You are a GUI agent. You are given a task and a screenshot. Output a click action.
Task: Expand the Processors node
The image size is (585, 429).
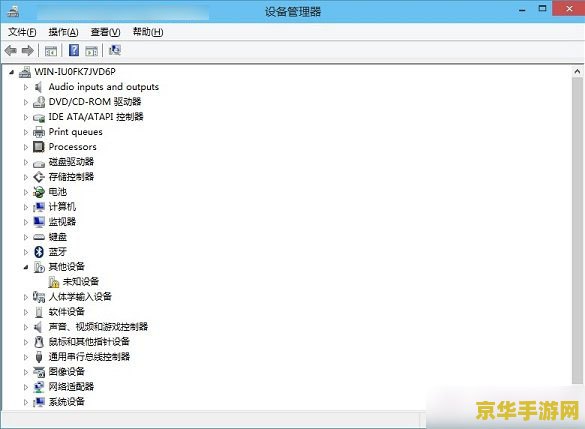26,147
